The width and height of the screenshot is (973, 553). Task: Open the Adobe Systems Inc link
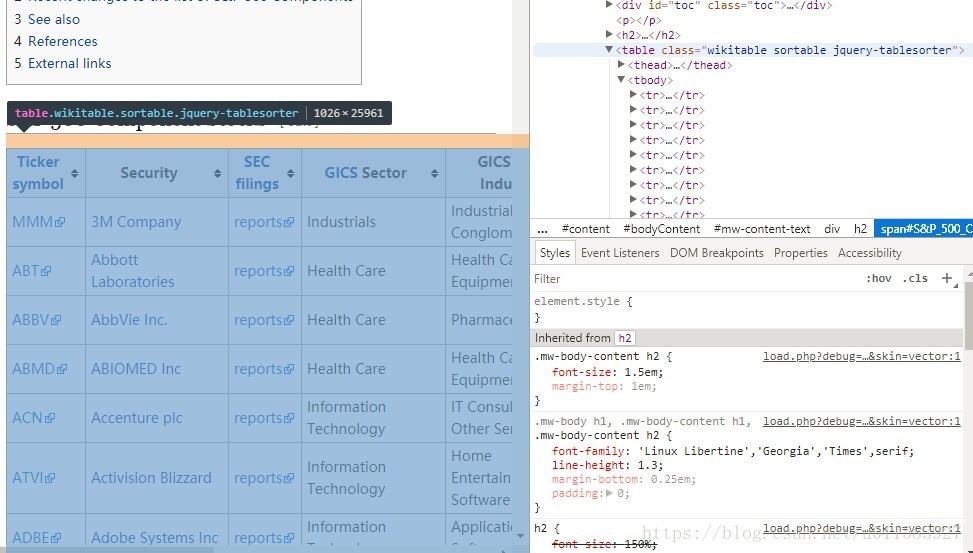(155, 537)
